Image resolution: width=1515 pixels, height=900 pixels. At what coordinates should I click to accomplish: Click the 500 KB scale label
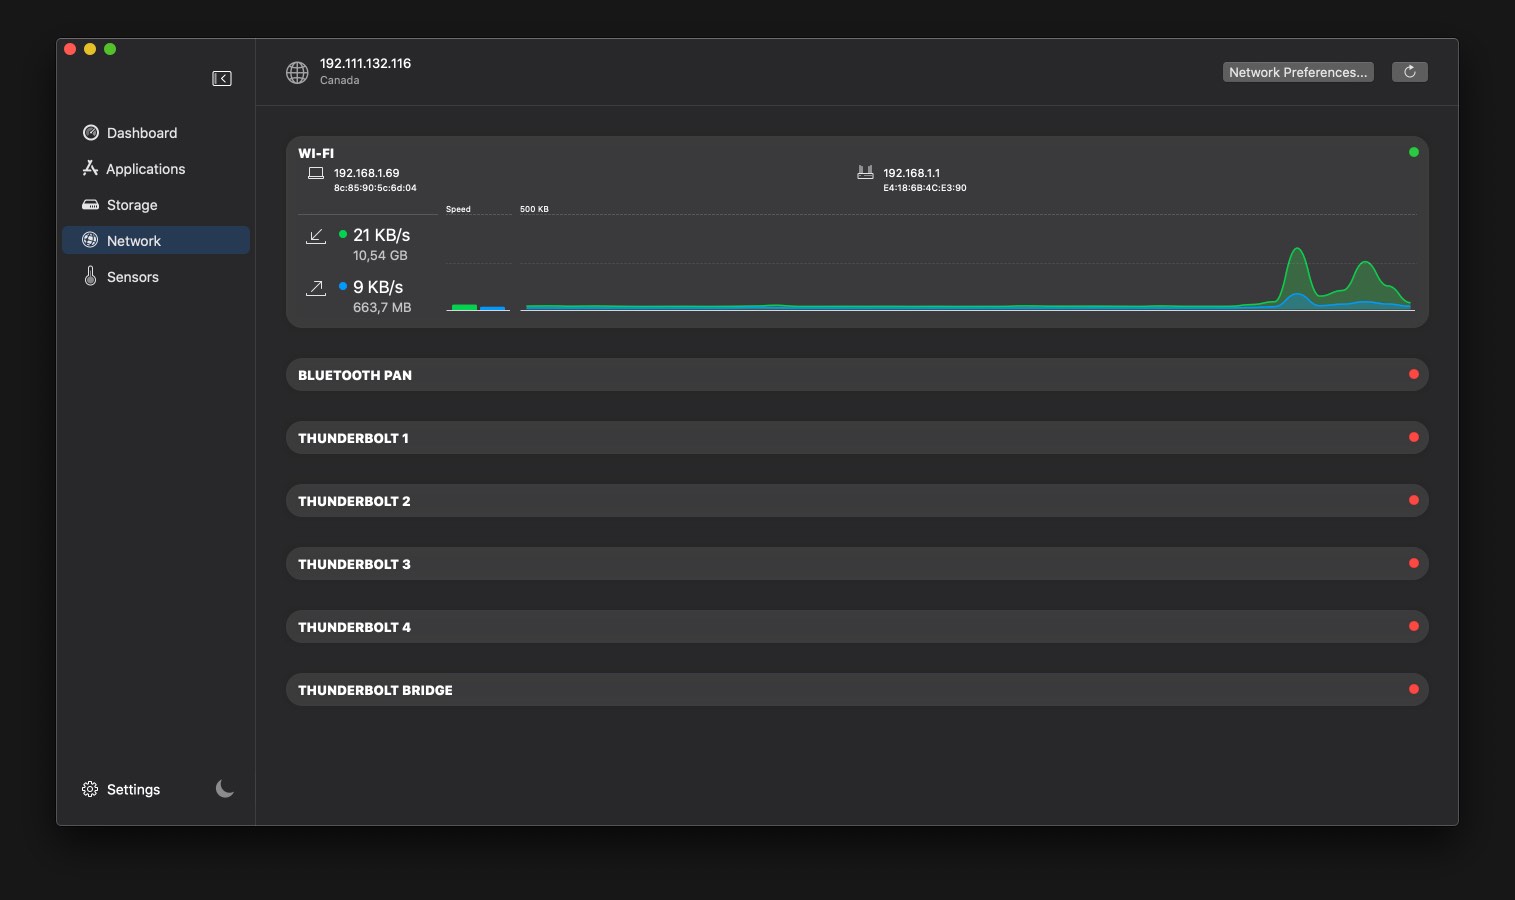[x=534, y=209]
